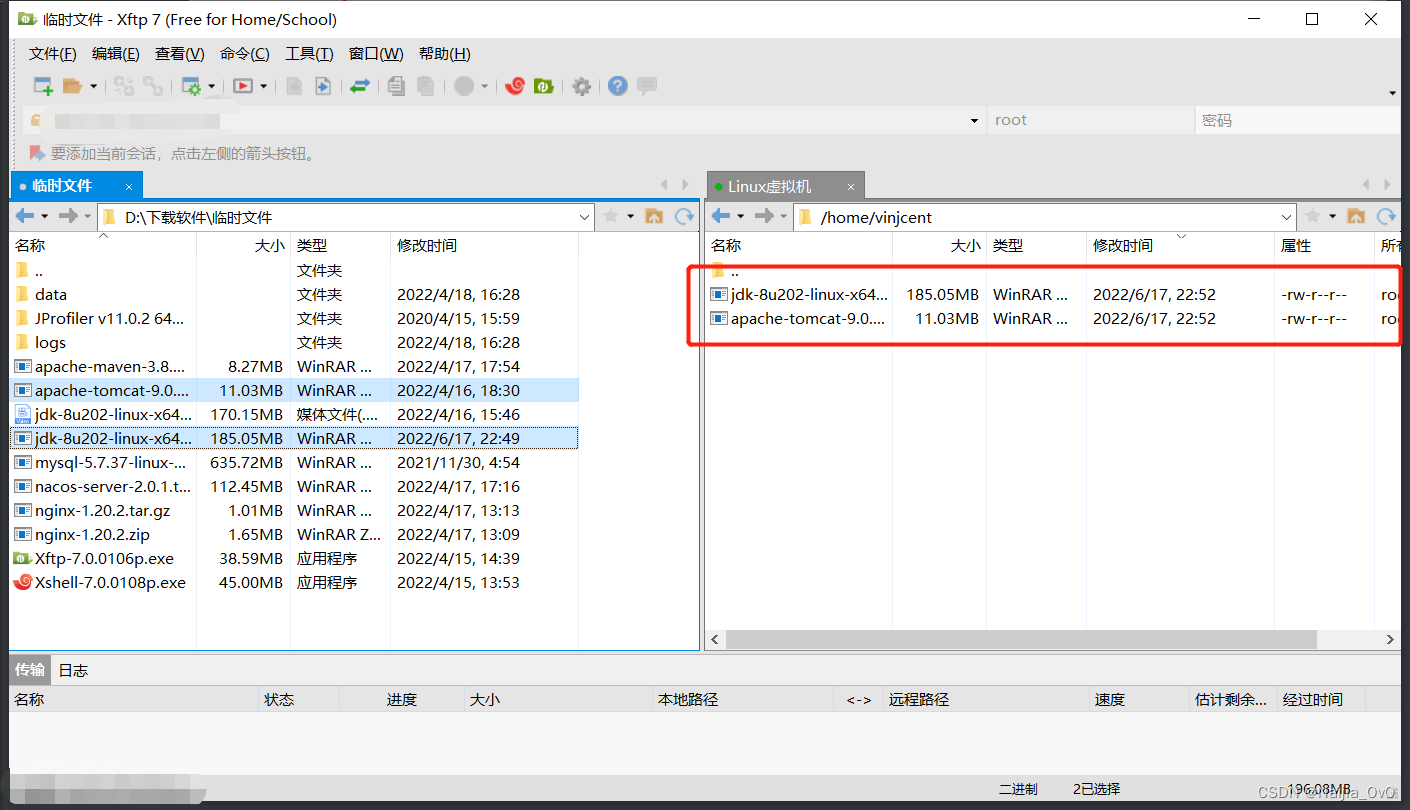Click the speech bubble feedback icon
The image size is (1410, 810).
pos(647,86)
